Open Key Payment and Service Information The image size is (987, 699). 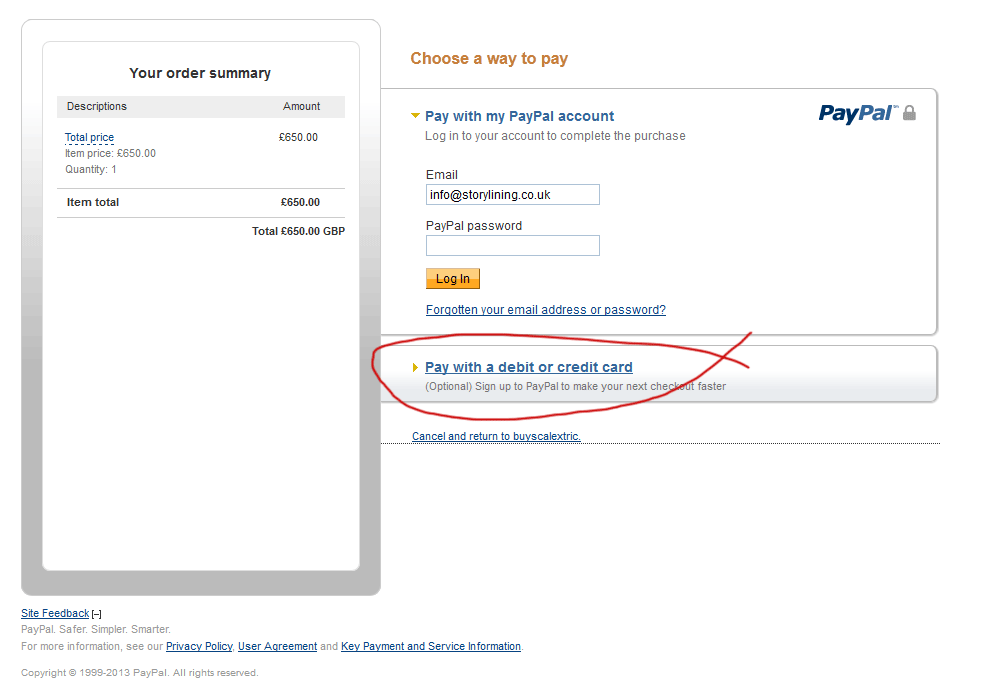tap(431, 647)
